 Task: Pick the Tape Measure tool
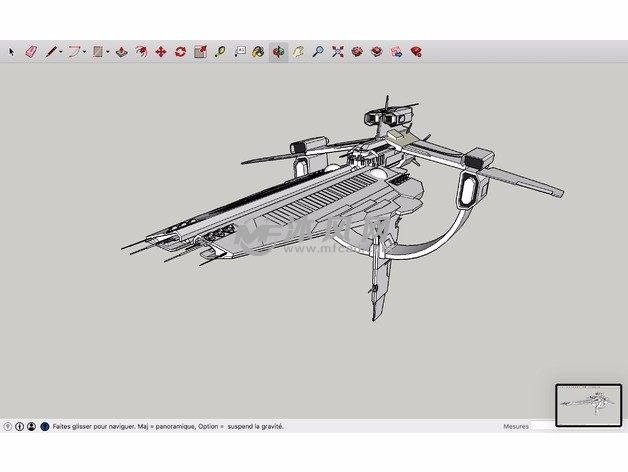tap(219, 51)
